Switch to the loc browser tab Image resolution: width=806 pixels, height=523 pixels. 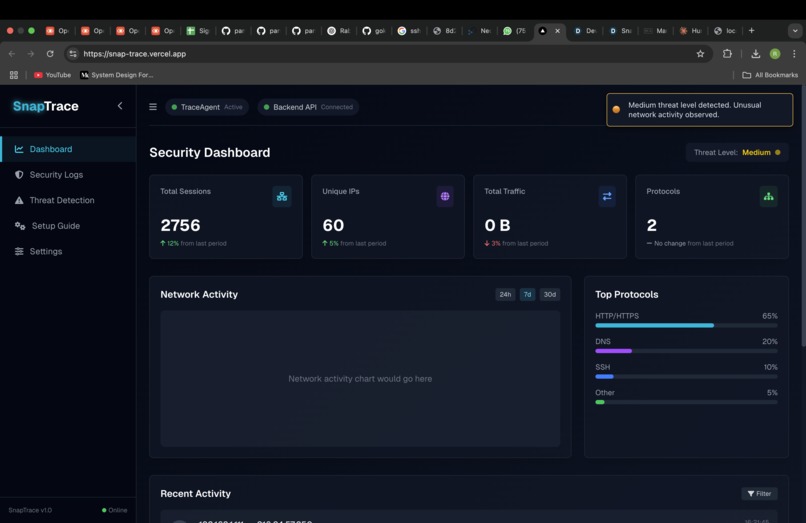tap(725, 31)
